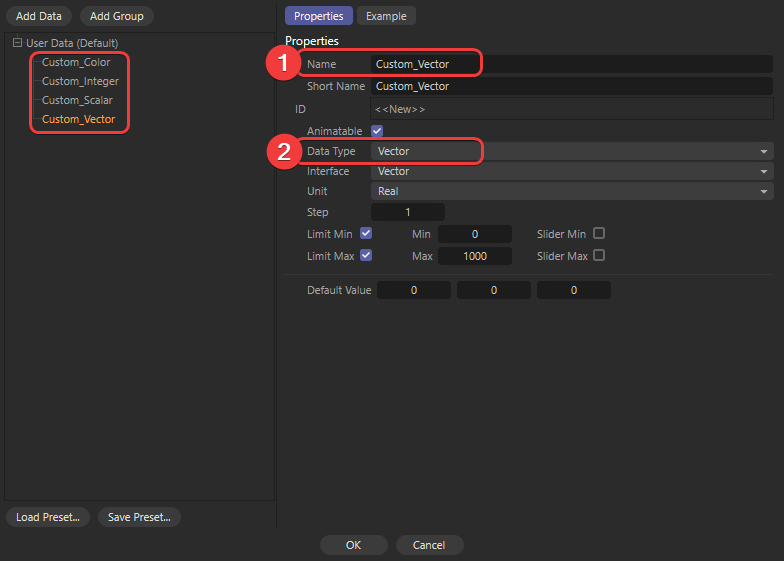The width and height of the screenshot is (784, 561).
Task: Select the Custom_Scalar entry
Action: click(77, 100)
